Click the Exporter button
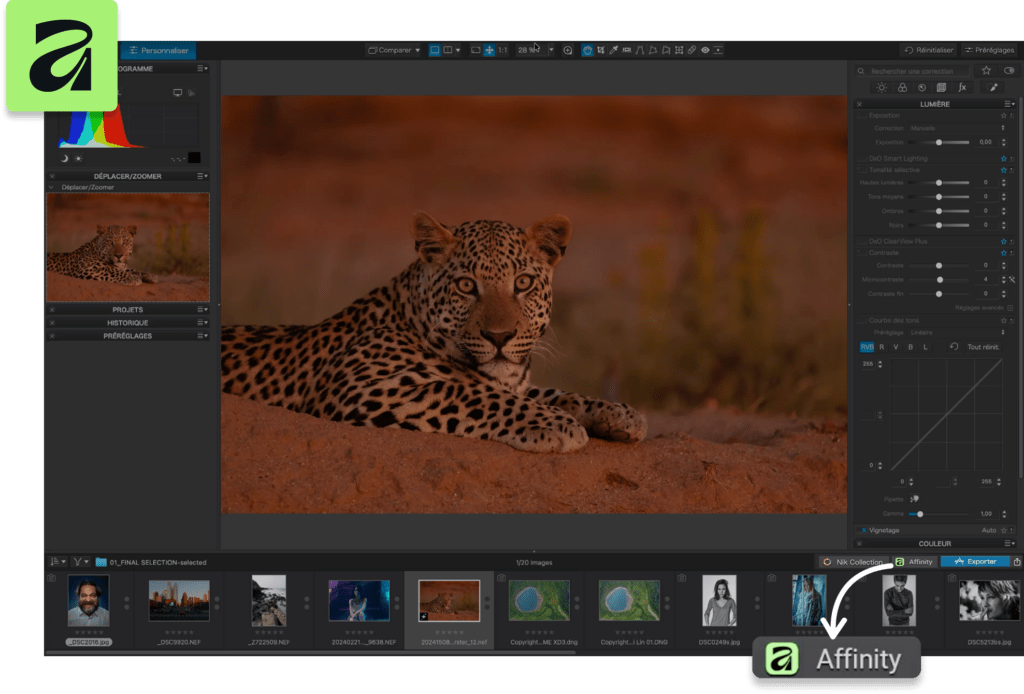Image resolution: width=1024 pixels, height=694 pixels. click(975, 562)
